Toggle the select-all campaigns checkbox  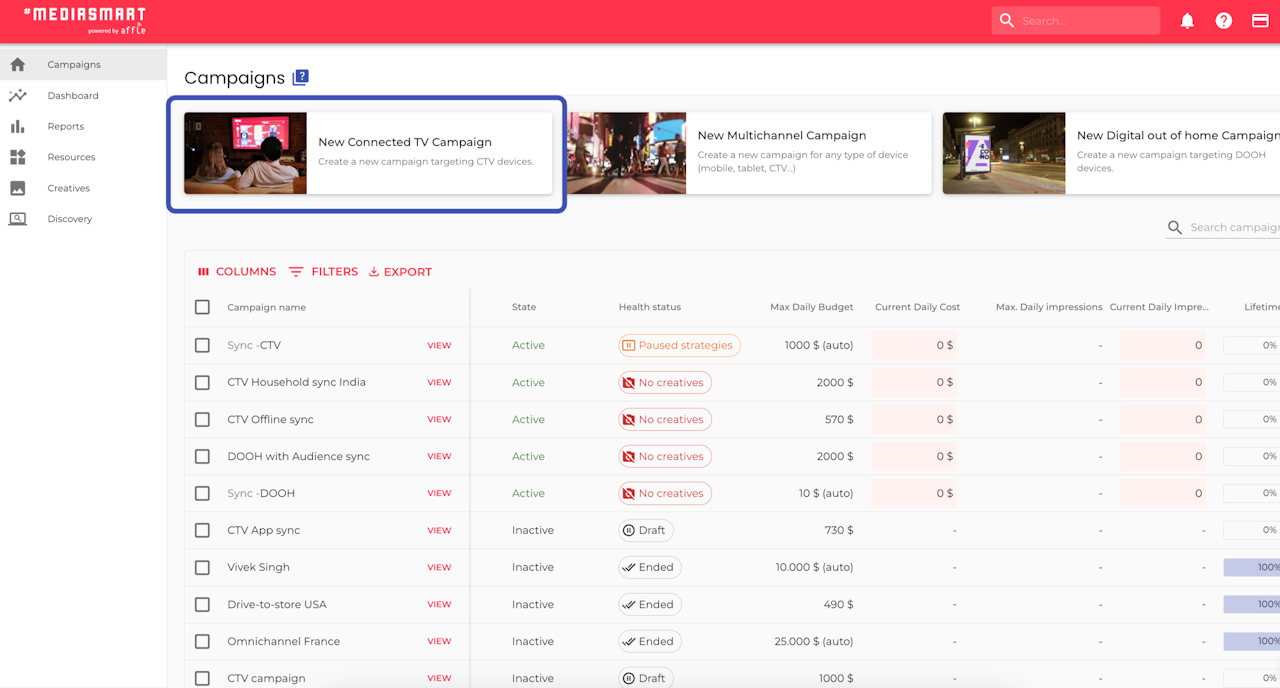[202, 307]
